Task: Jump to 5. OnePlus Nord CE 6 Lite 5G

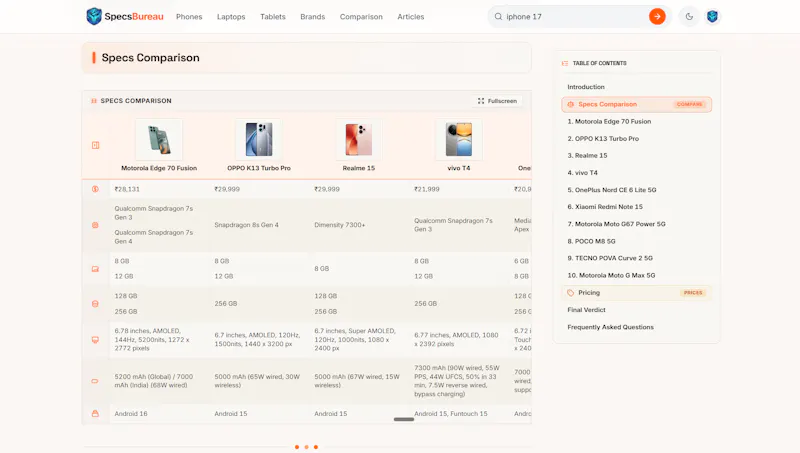Action: [x=612, y=190]
